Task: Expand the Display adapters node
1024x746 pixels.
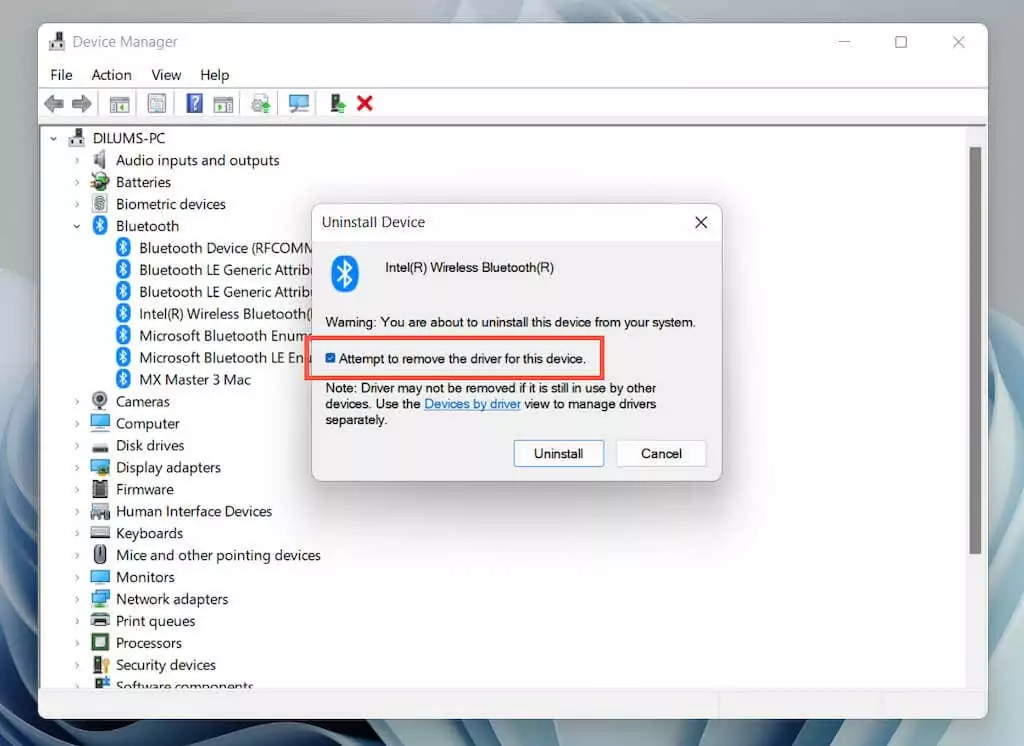Action: [76, 467]
